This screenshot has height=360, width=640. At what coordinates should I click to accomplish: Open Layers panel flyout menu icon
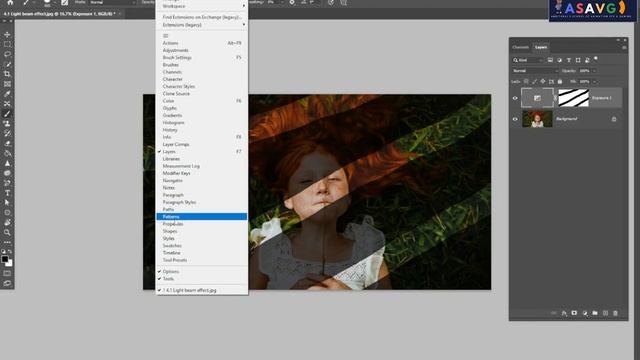[x=624, y=47]
